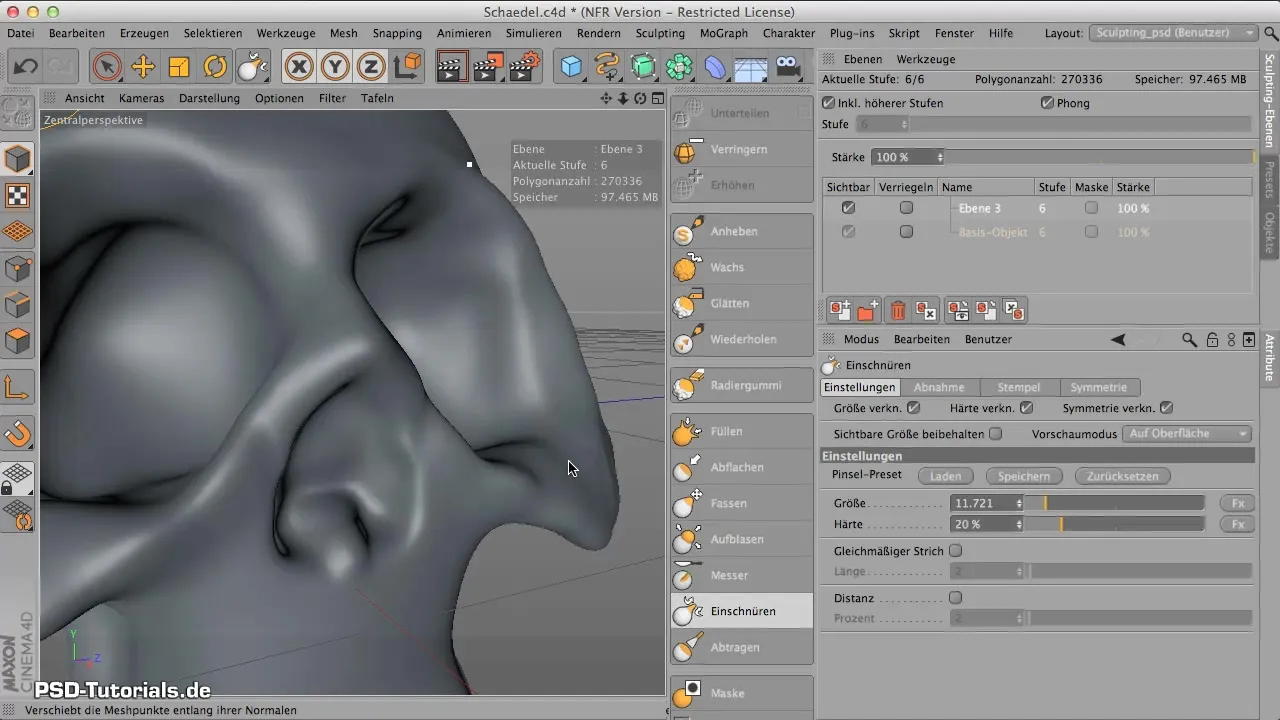Toggle Härte verkn. checkbox
This screenshot has width=1280, height=720.
pos(1027,408)
